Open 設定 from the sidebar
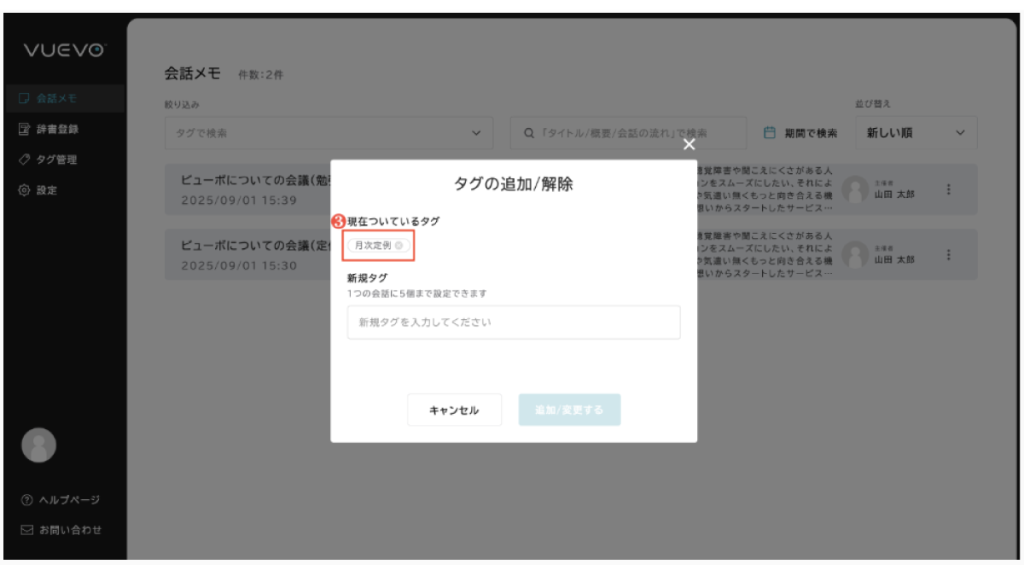This screenshot has height=576, width=1024. point(47,190)
